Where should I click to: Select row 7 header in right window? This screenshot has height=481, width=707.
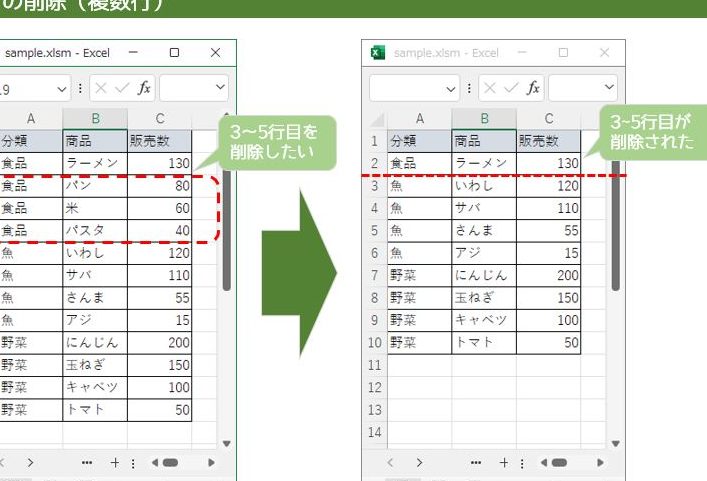(374, 275)
